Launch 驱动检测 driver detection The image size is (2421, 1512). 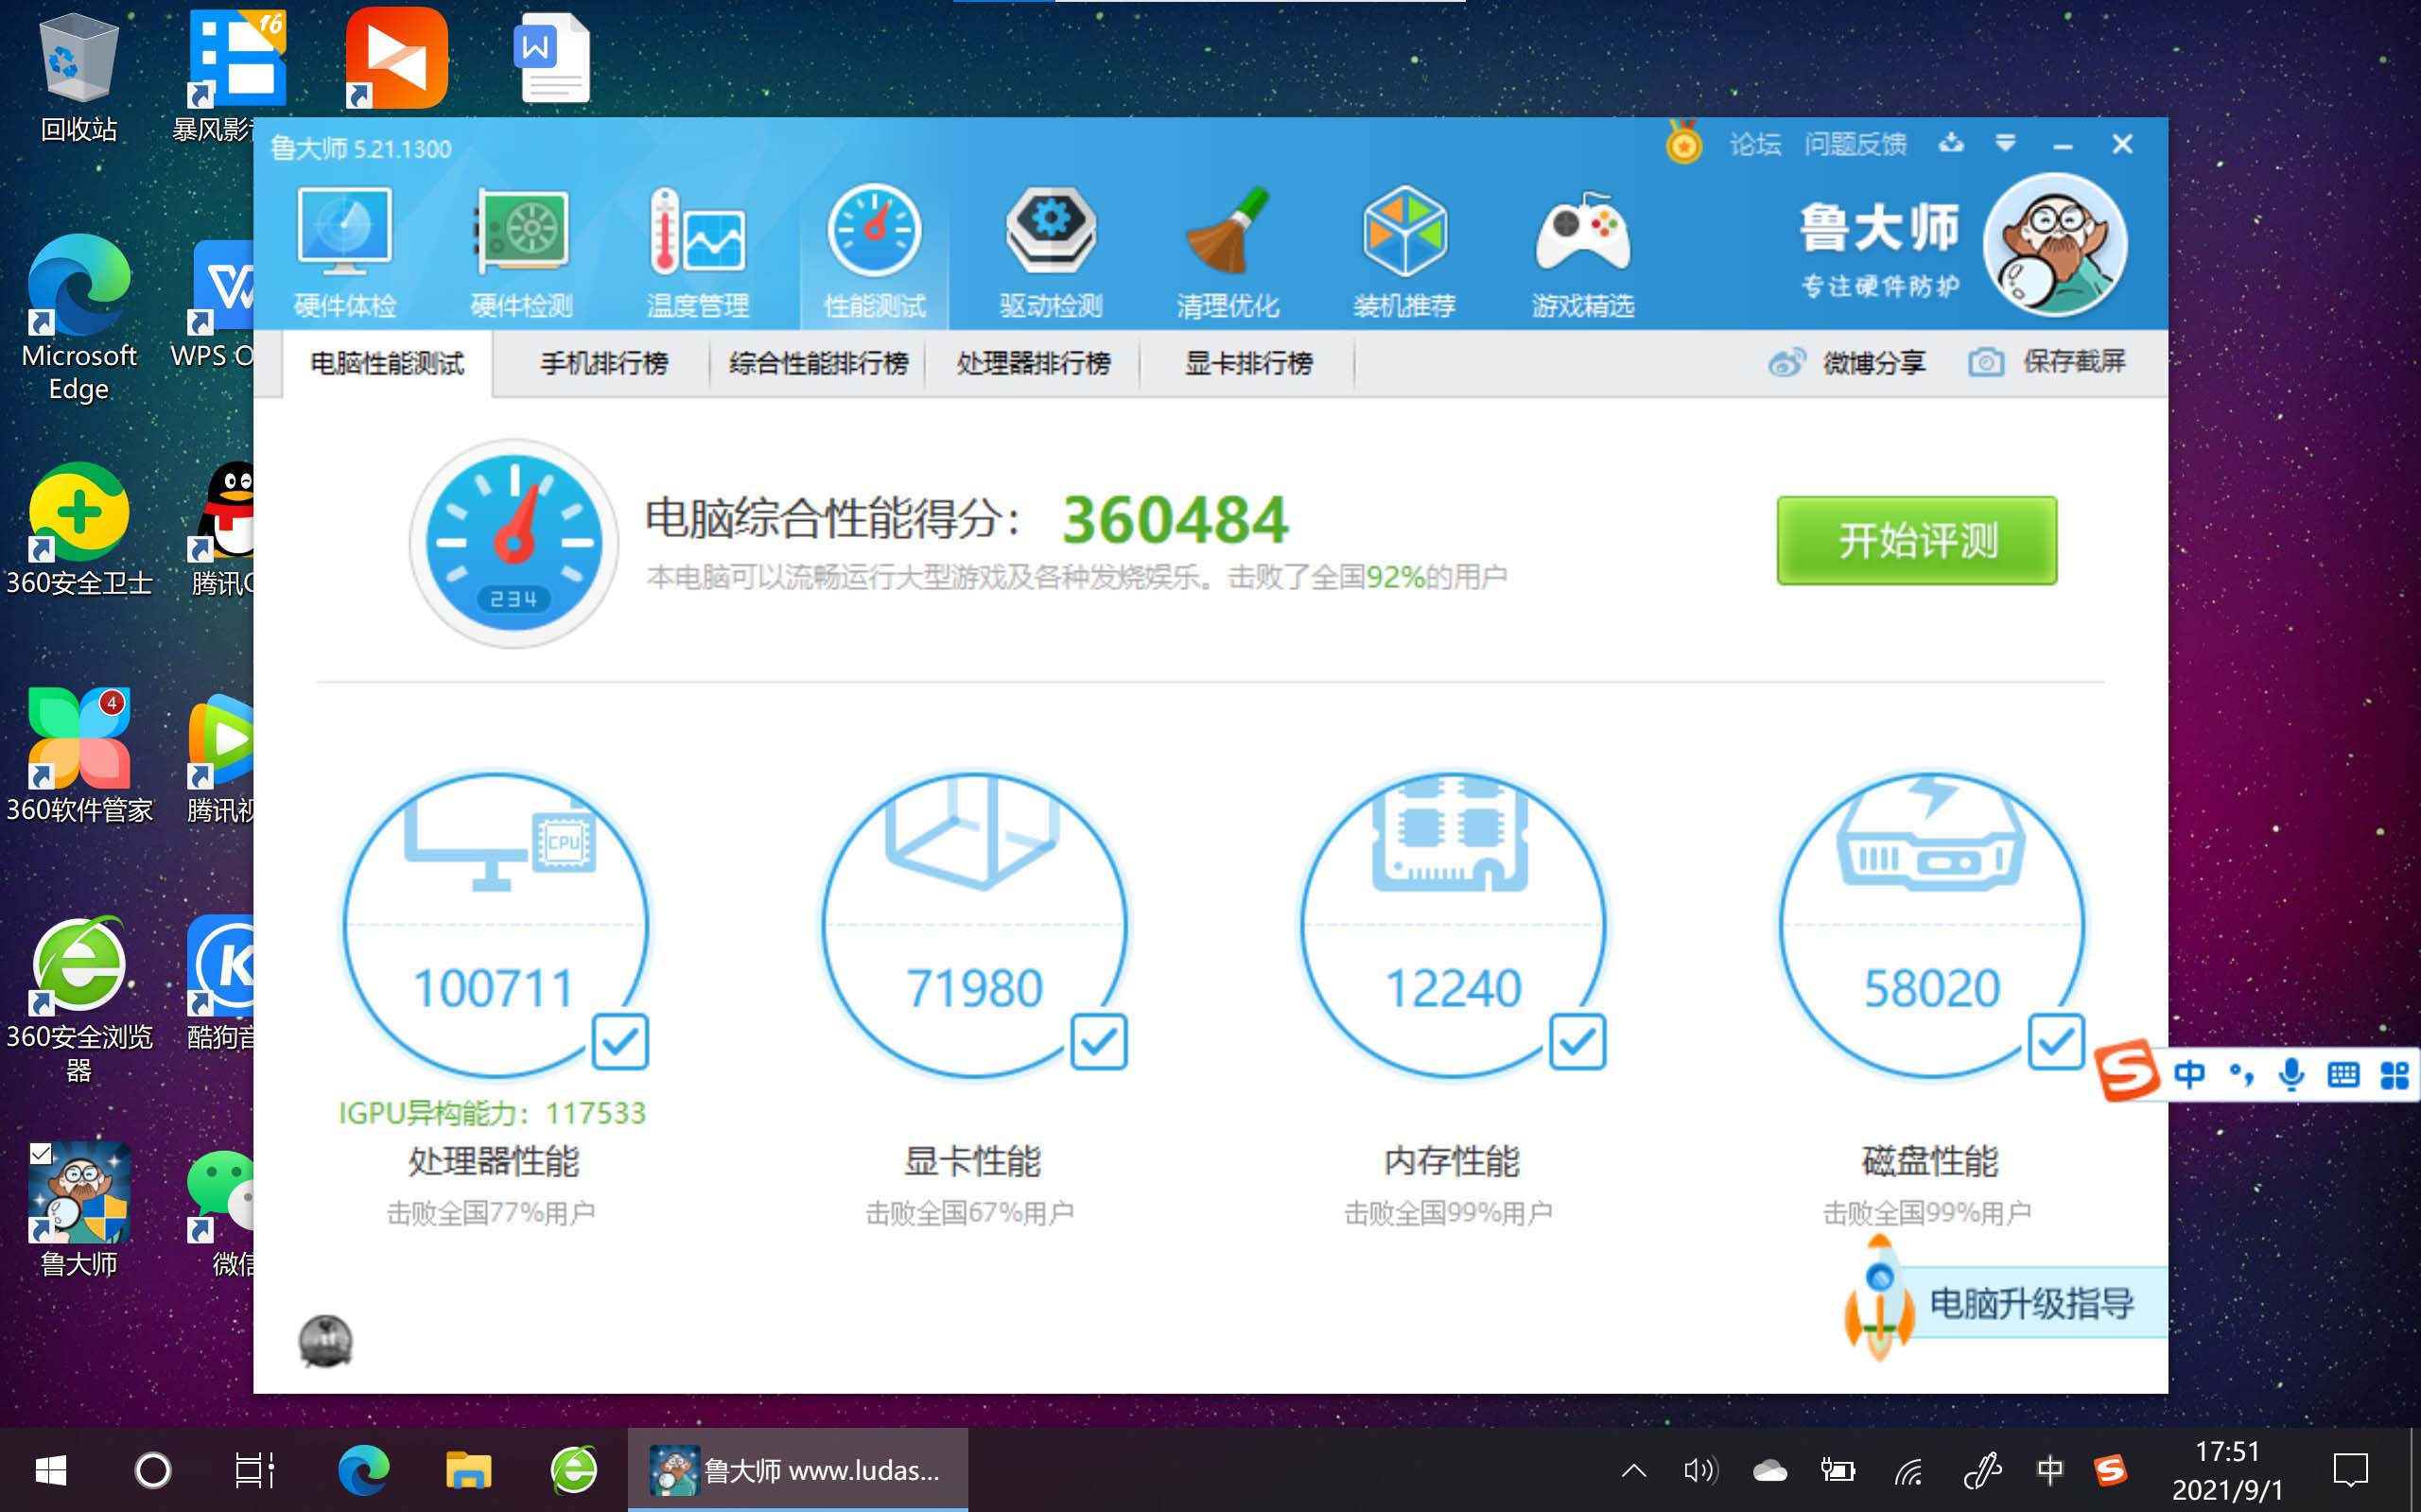click(1052, 250)
